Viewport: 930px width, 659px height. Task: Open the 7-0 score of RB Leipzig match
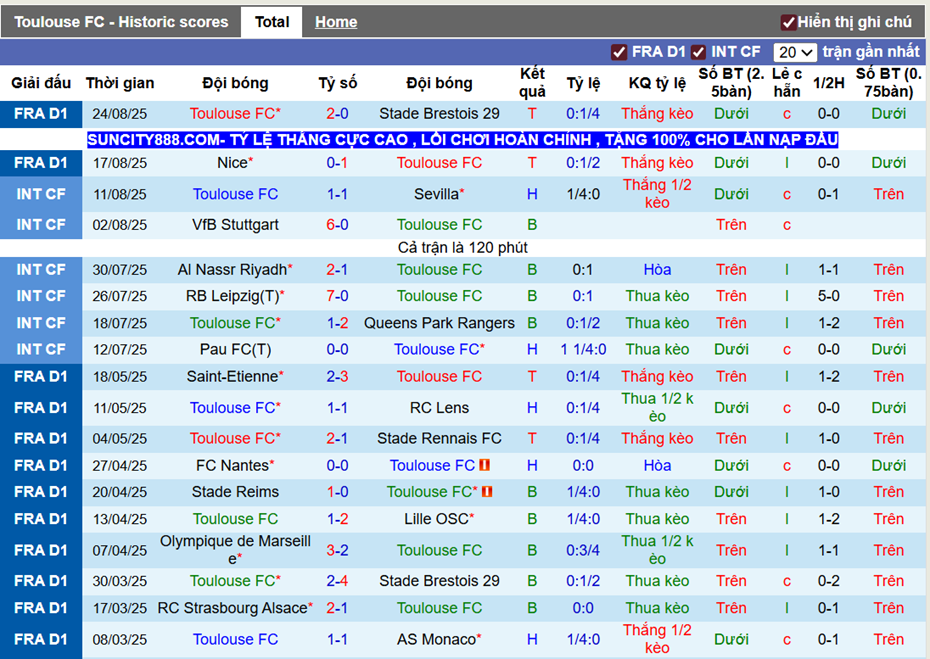[337, 296]
